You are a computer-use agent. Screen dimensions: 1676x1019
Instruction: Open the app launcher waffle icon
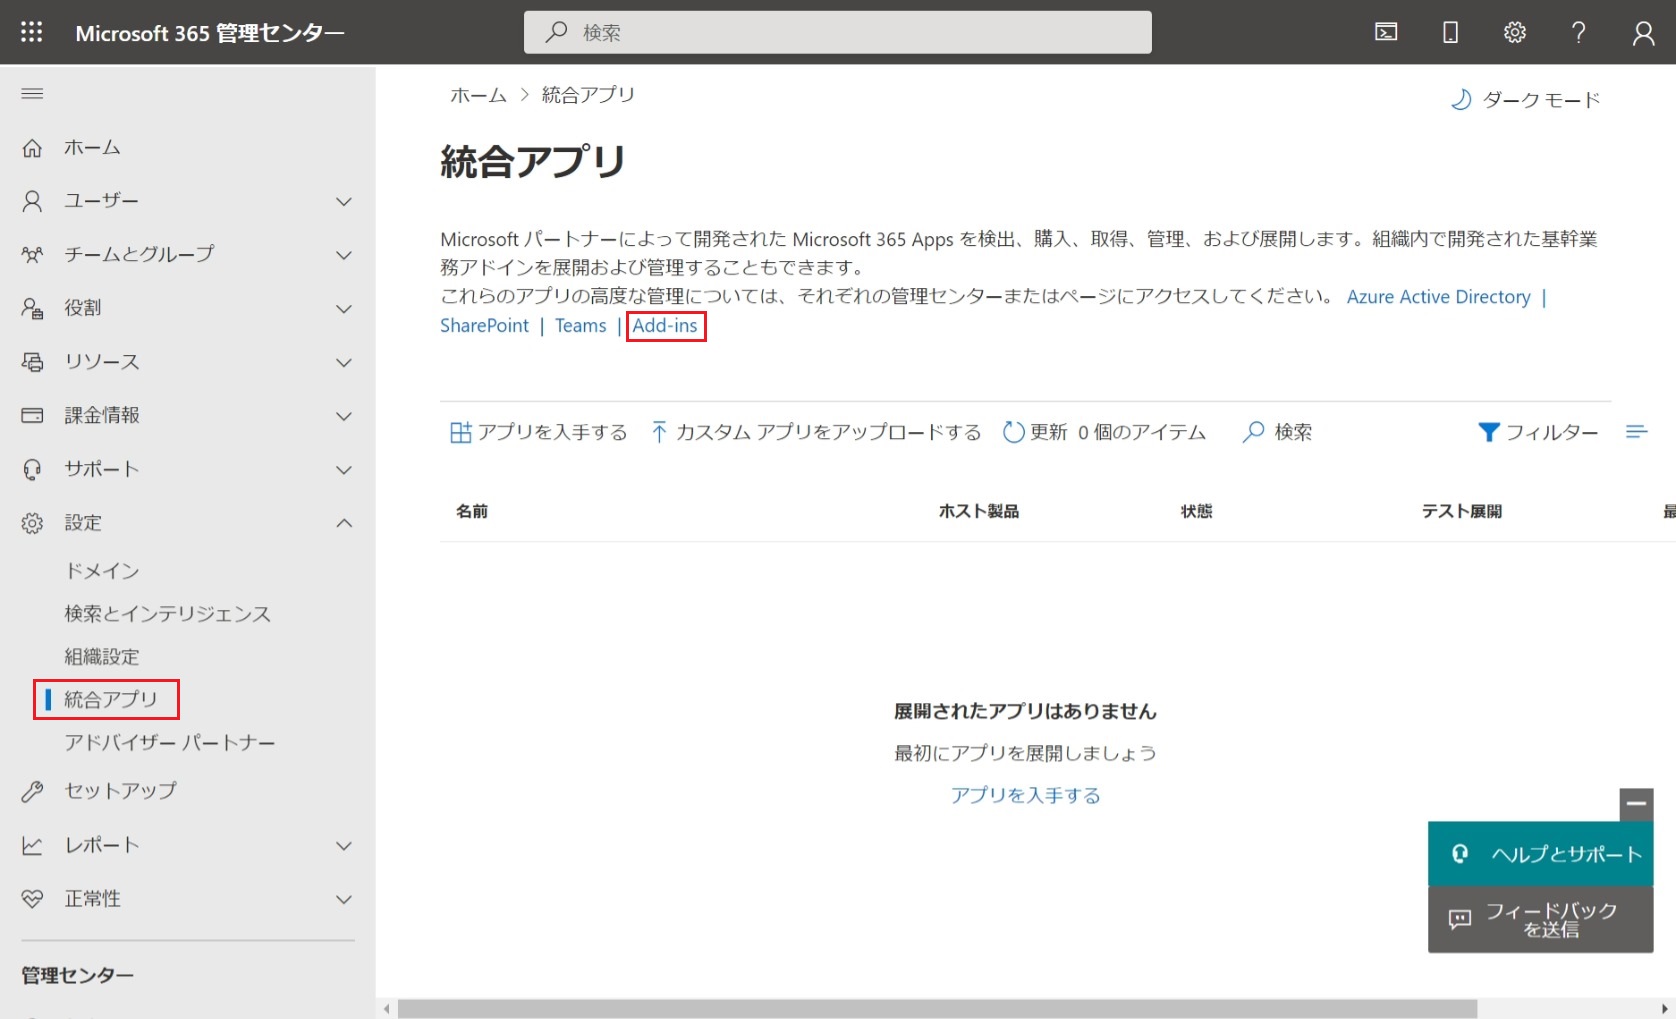pyautogui.click(x=32, y=32)
